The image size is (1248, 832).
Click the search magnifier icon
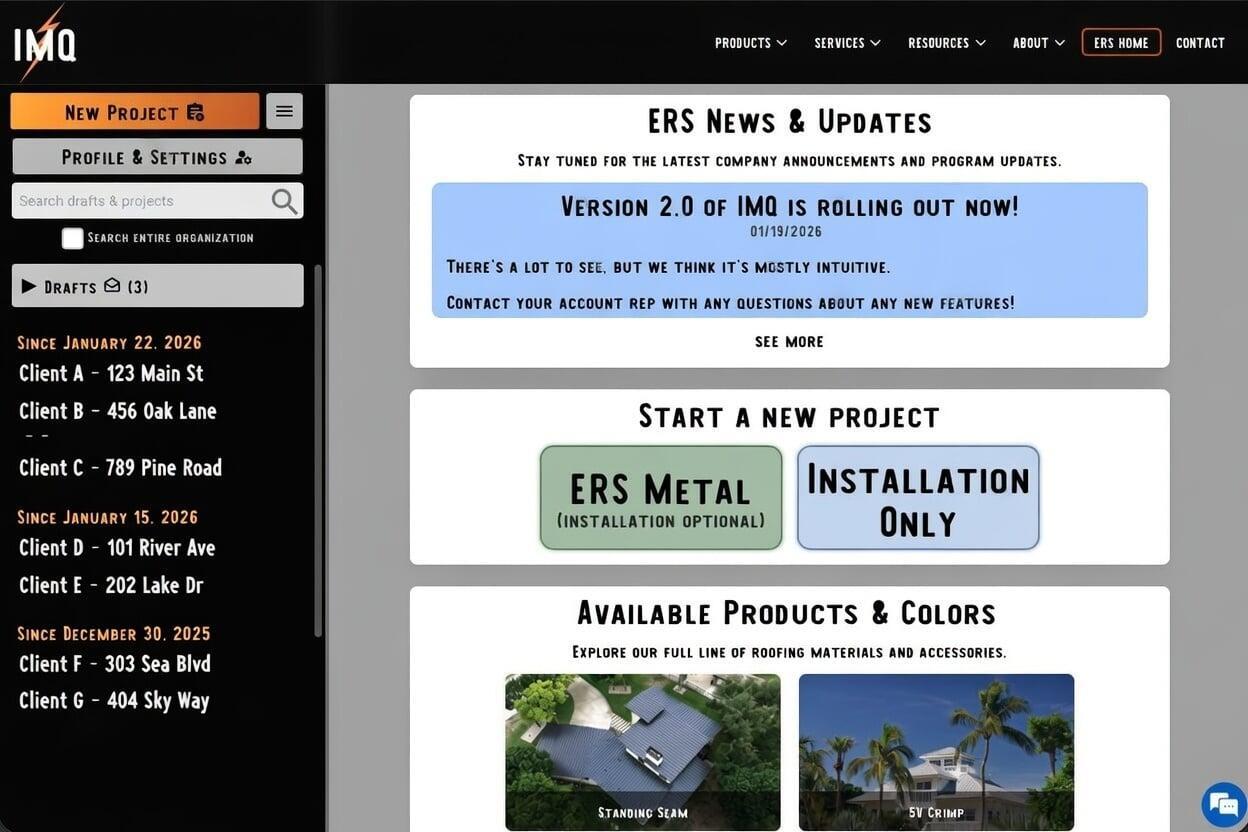pos(283,200)
